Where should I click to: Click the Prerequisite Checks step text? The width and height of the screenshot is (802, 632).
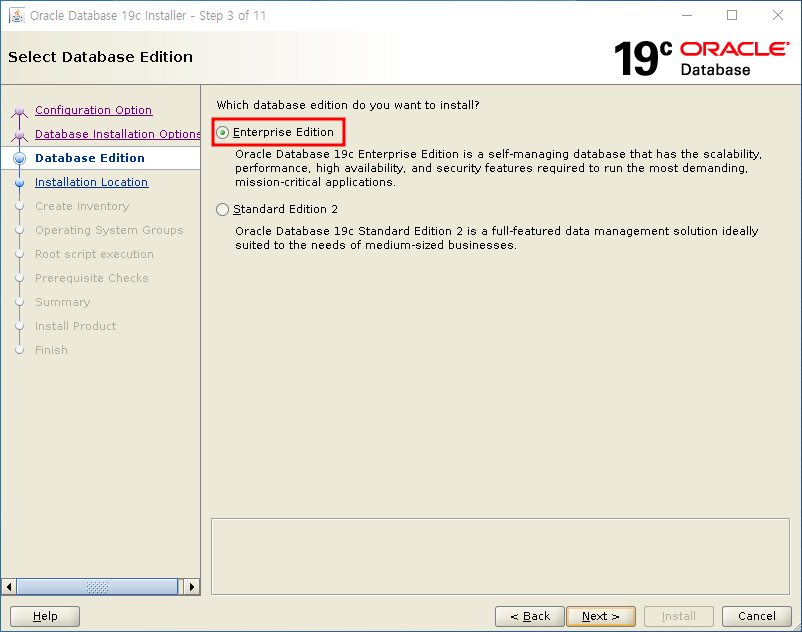[x=92, y=278]
